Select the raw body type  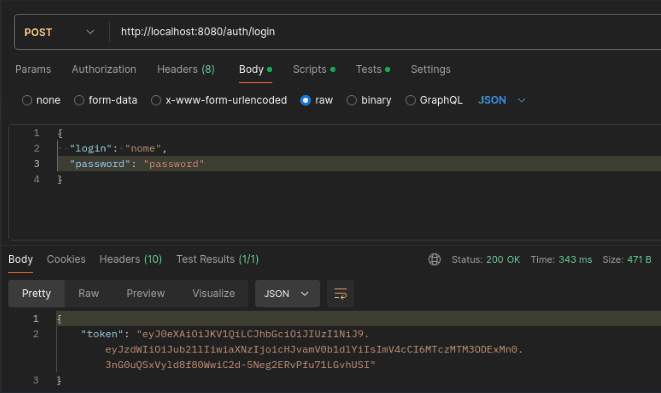pos(316,100)
